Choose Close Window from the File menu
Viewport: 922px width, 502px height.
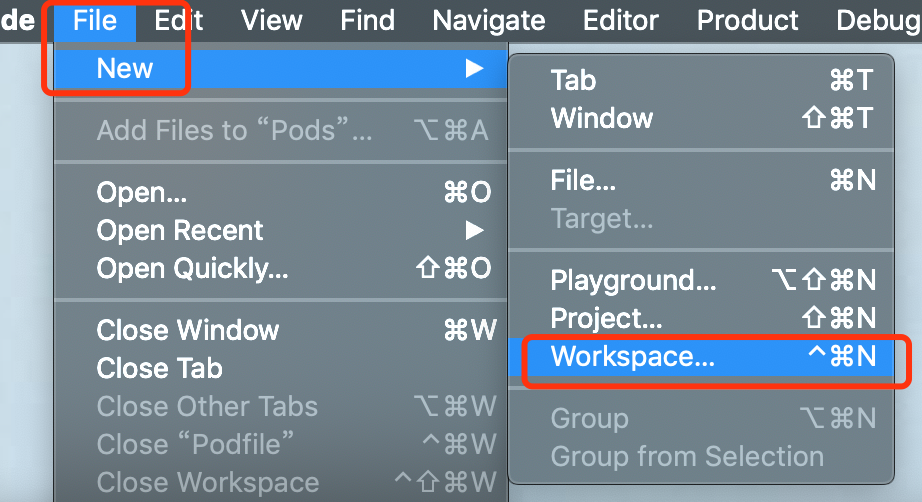pyautogui.click(x=280, y=330)
